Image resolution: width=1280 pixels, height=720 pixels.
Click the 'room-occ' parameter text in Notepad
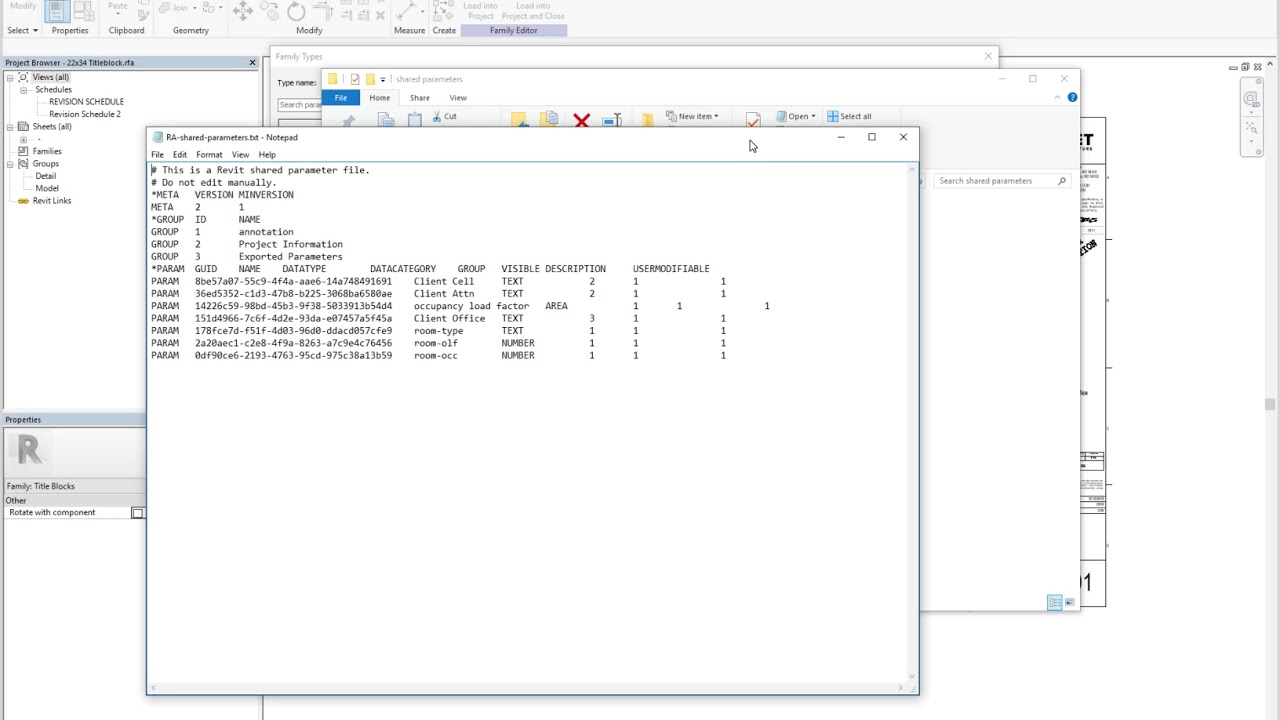point(435,355)
